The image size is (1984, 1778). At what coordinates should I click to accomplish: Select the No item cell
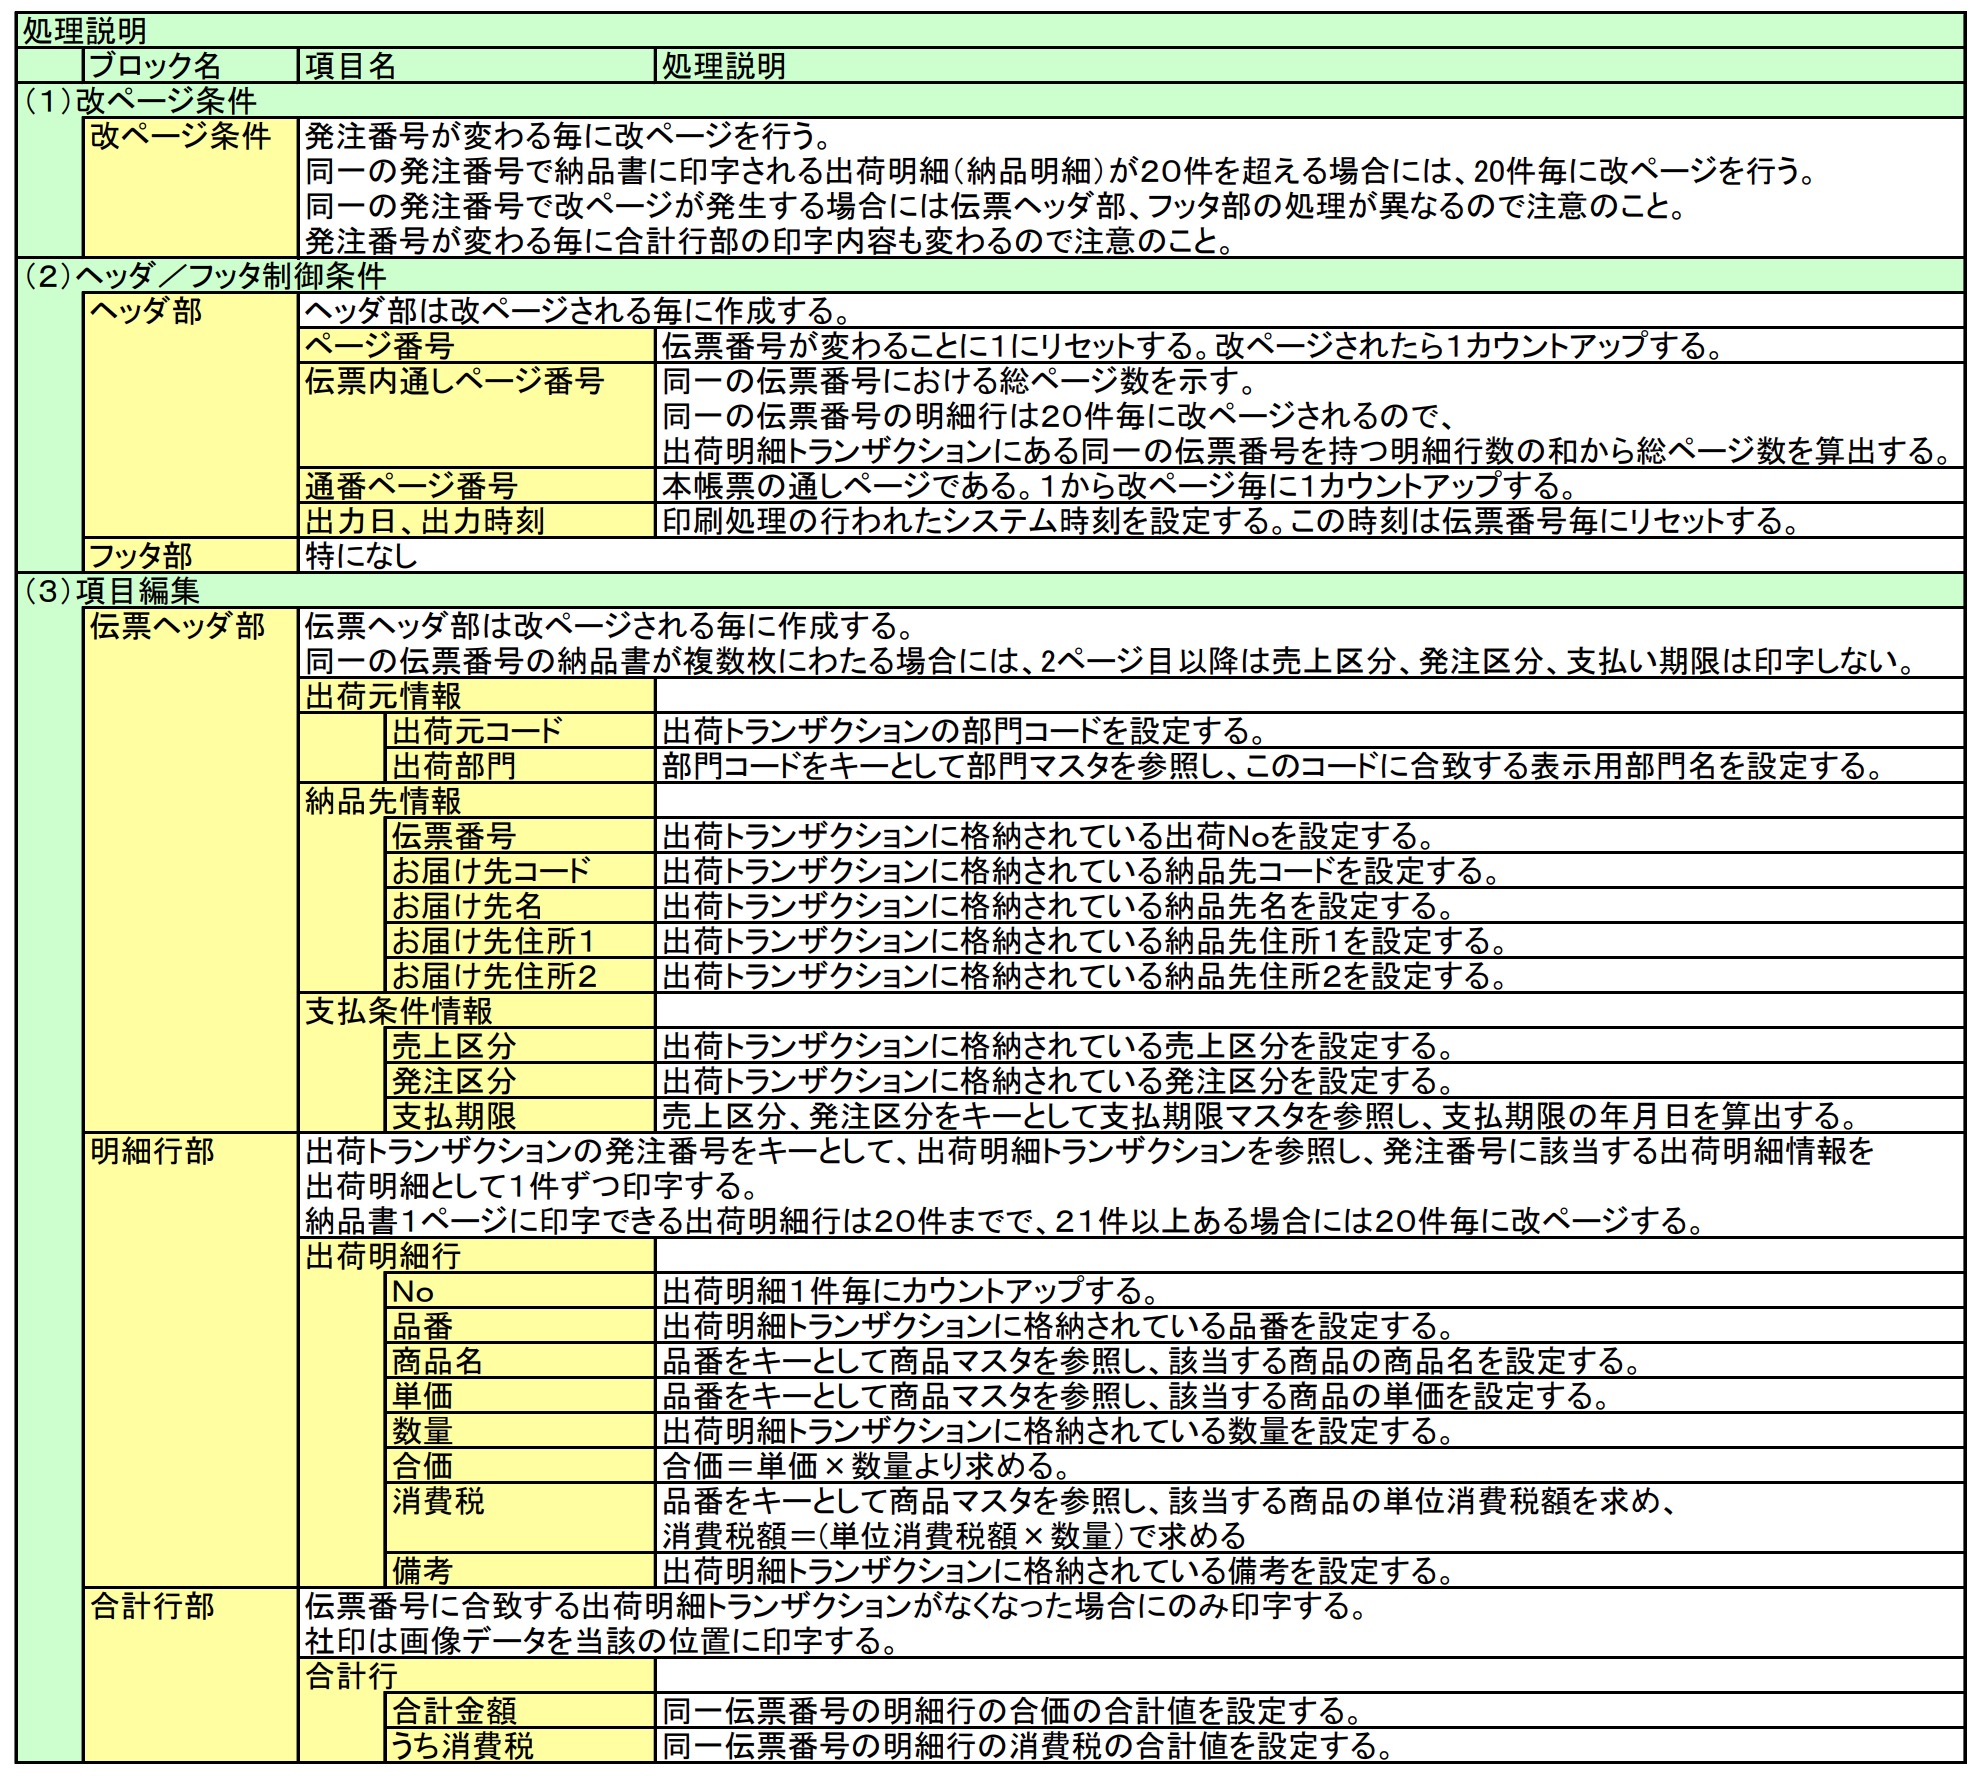click(520, 1291)
